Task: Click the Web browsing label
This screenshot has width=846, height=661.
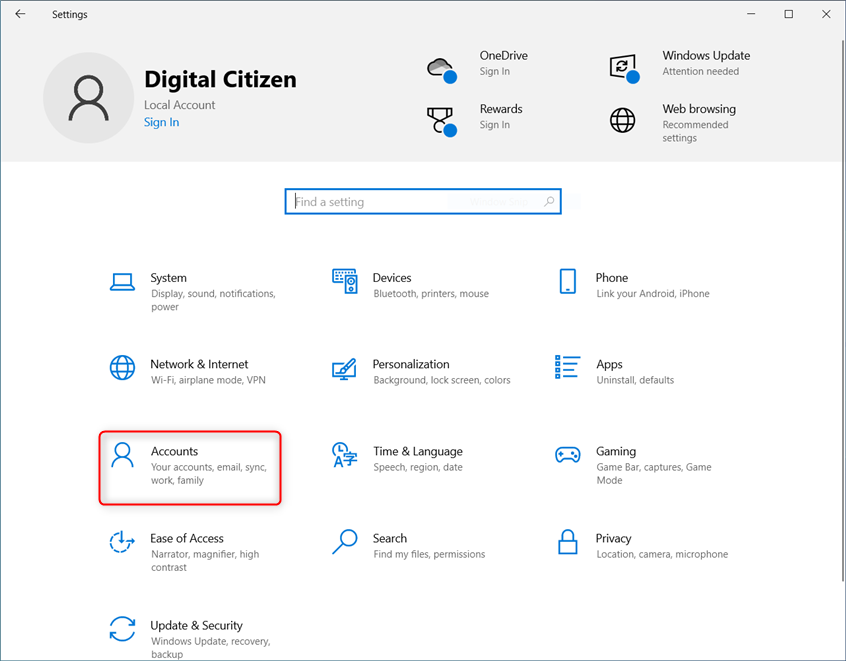Action: tap(699, 109)
